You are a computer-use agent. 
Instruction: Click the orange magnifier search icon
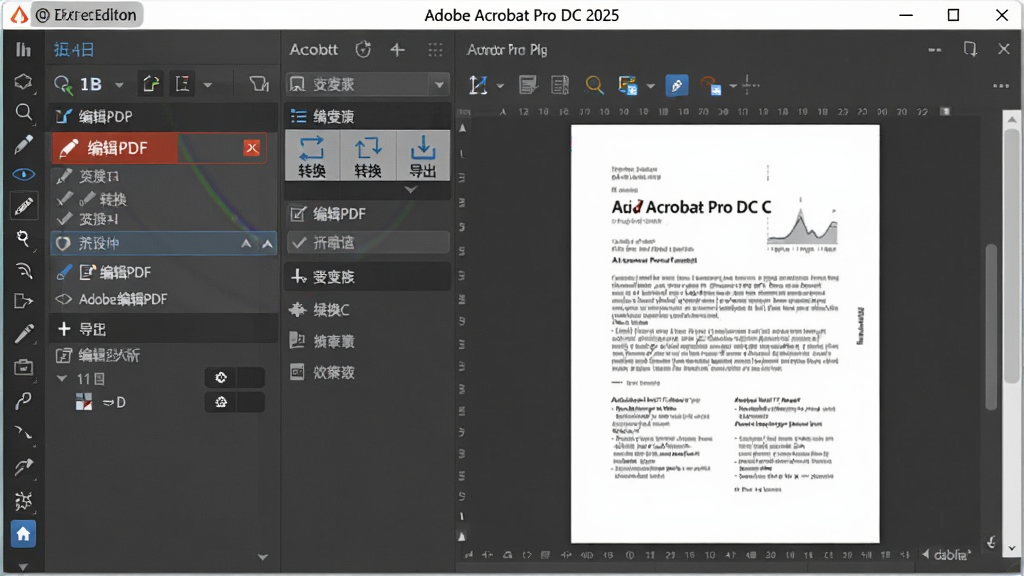click(594, 85)
